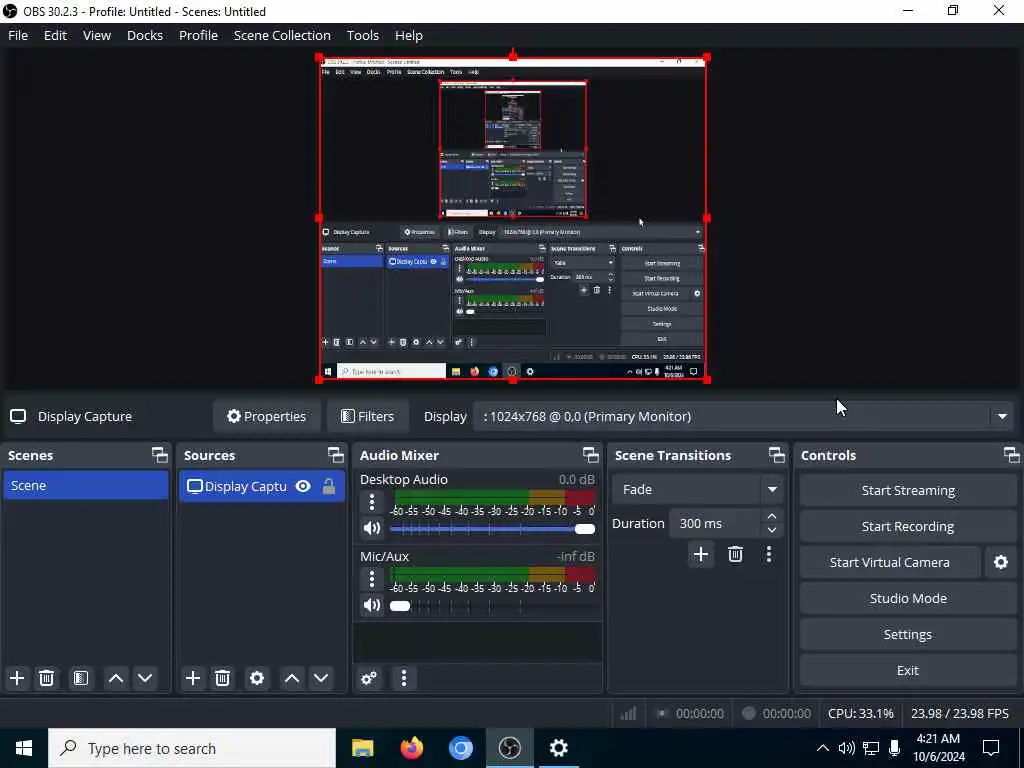Toggle lock on Display Capture source
Image resolution: width=1024 pixels, height=768 pixels.
click(x=329, y=487)
